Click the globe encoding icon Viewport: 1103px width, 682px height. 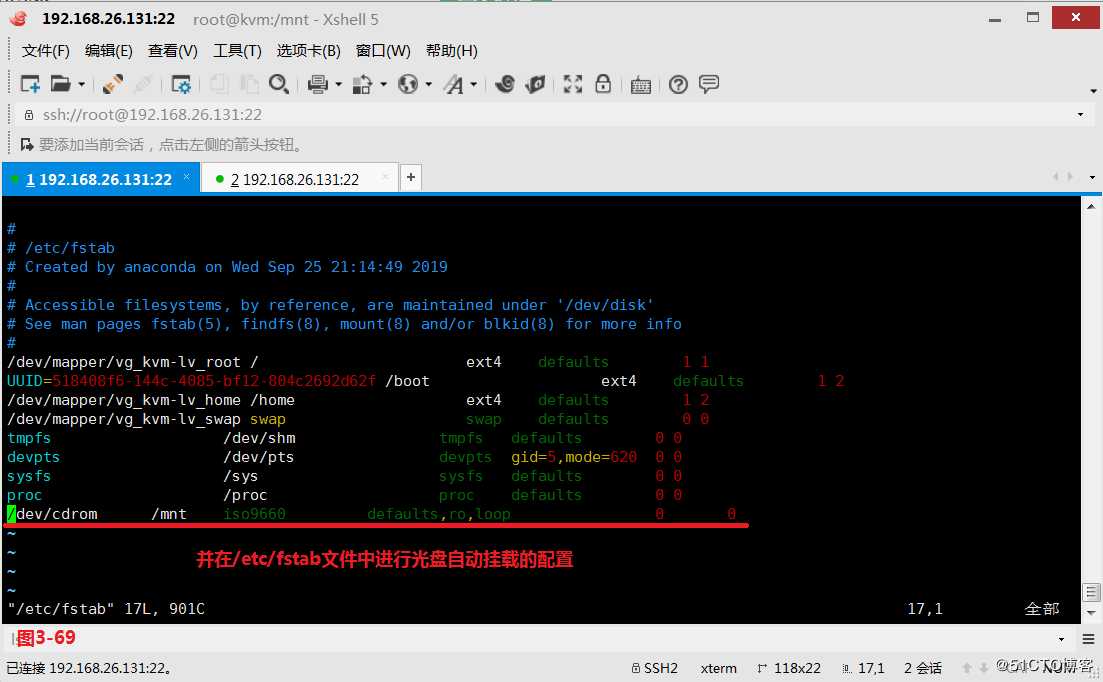[x=408, y=84]
